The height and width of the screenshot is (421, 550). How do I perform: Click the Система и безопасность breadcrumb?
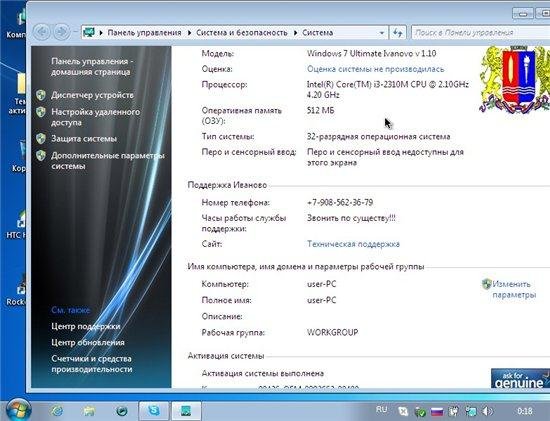242,33
